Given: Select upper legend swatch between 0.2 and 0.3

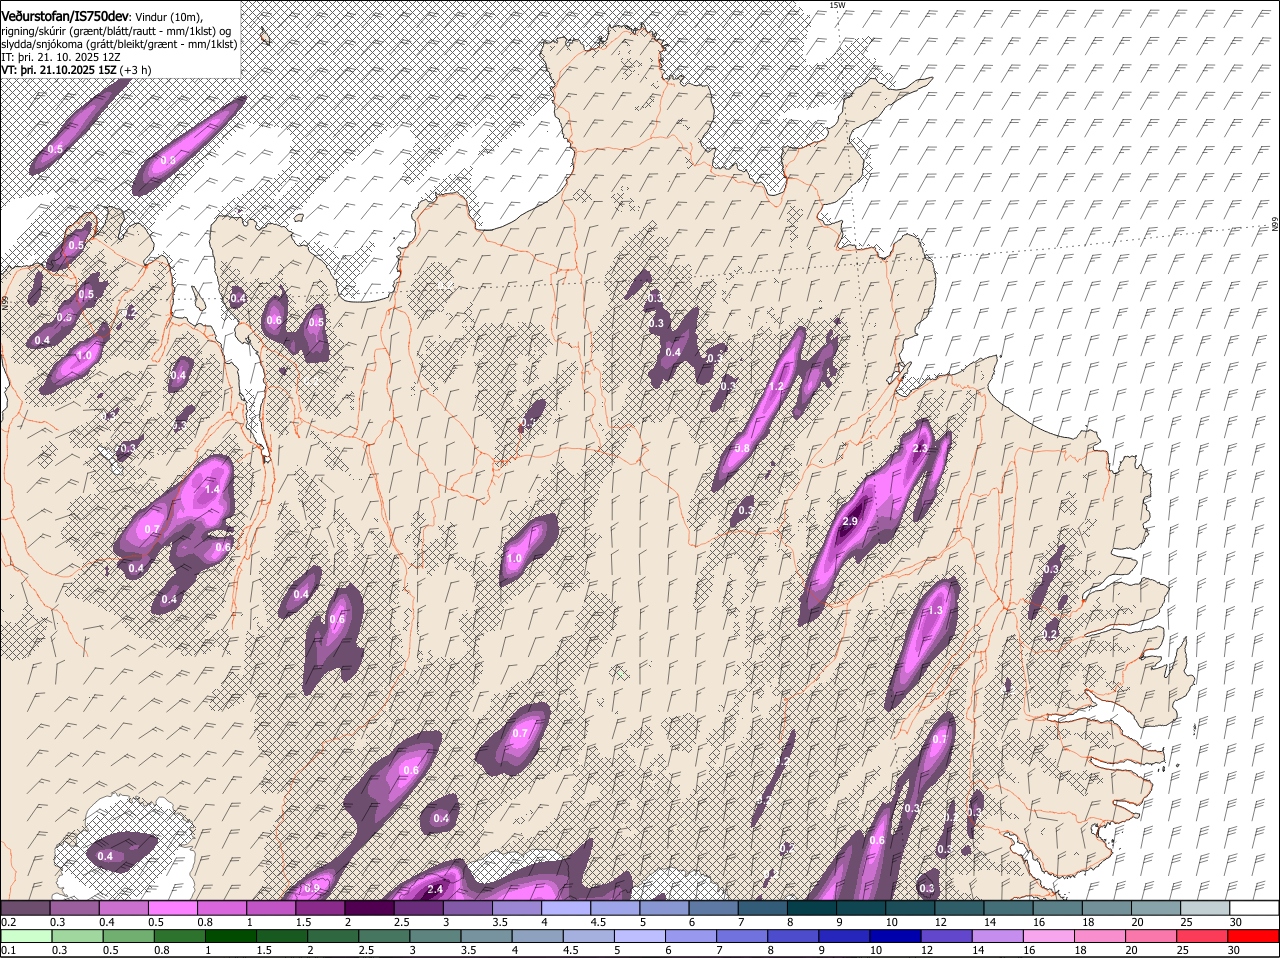Looking at the screenshot, I should [25, 908].
